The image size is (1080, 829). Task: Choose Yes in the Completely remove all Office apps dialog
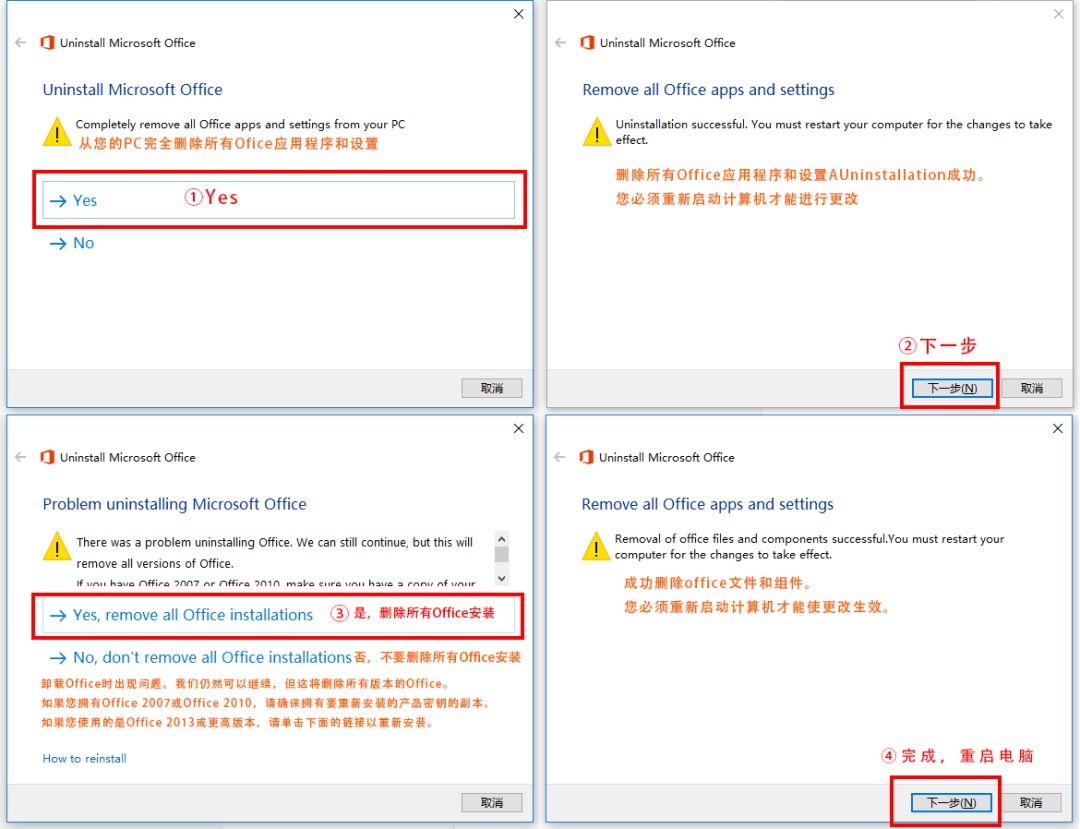[278, 200]
